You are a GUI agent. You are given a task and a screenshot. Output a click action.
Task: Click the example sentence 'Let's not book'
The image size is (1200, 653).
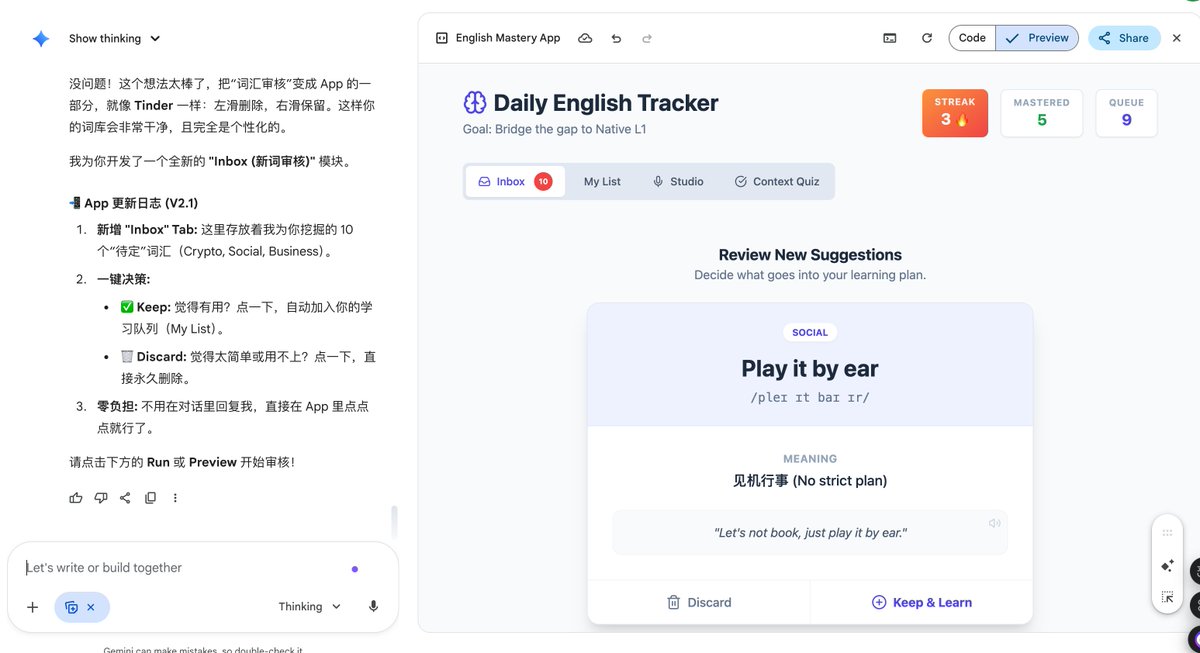(x=810, y=533)
